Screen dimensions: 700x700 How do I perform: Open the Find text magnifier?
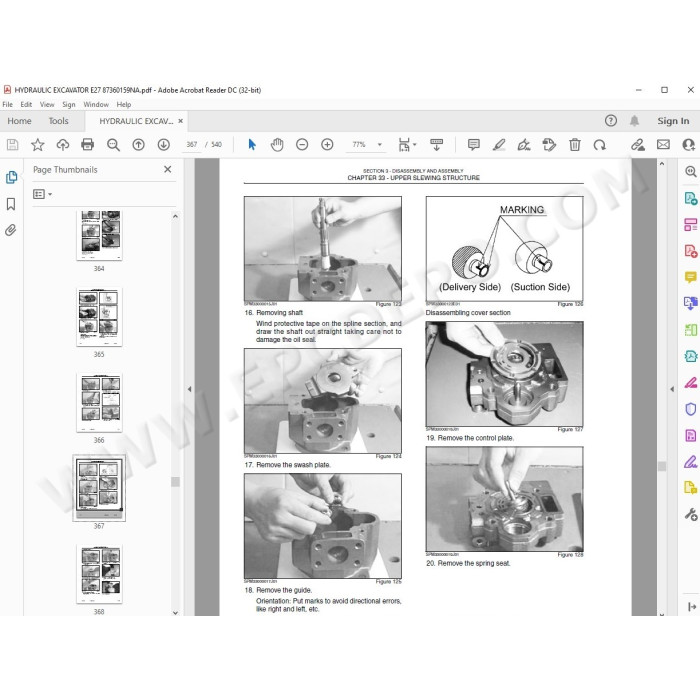113,144
